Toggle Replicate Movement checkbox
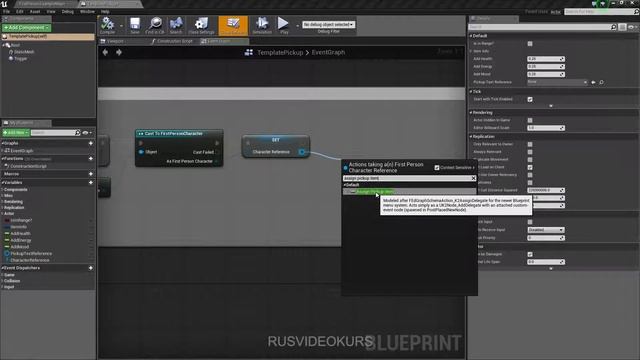The image size is (640, 360). [530, 160]
